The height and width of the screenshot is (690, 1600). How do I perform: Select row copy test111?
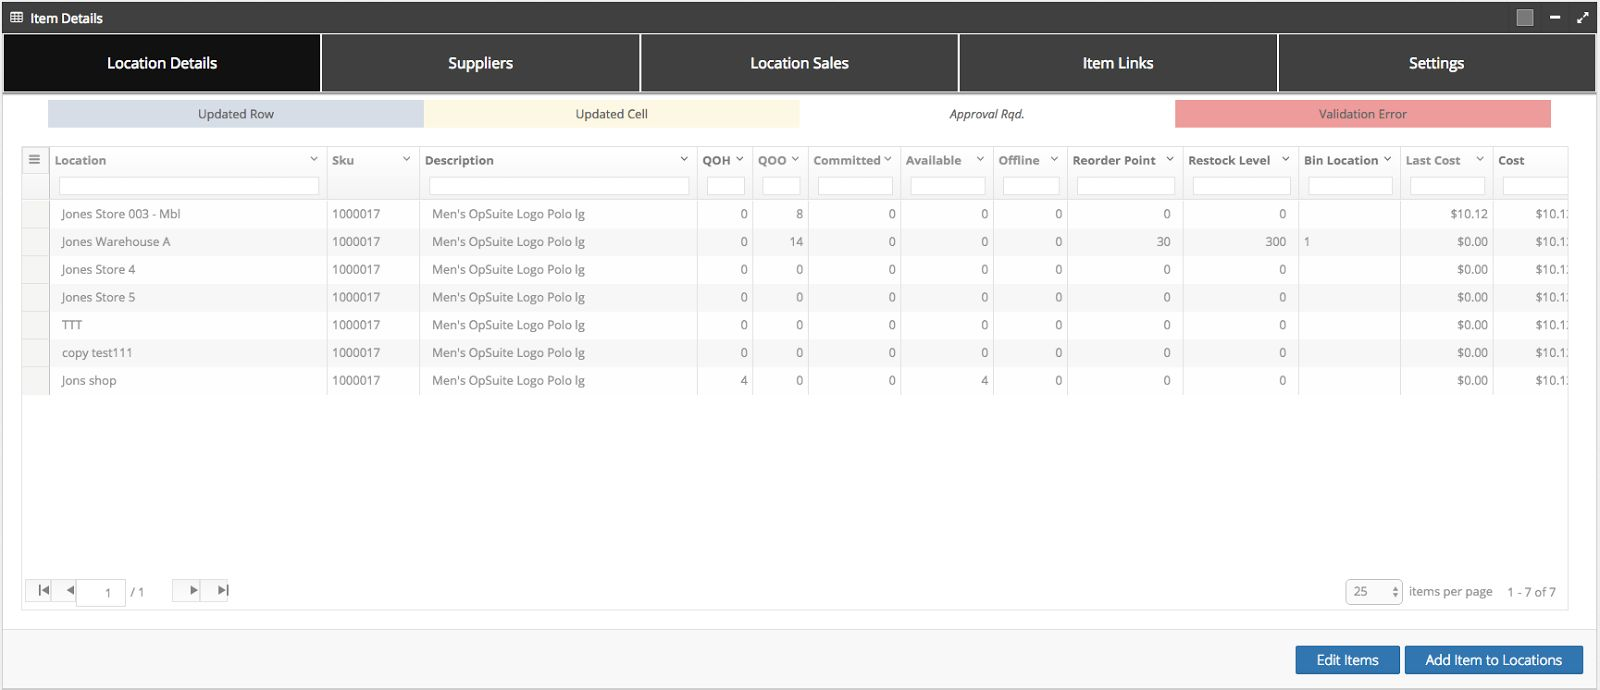point(795,353)
